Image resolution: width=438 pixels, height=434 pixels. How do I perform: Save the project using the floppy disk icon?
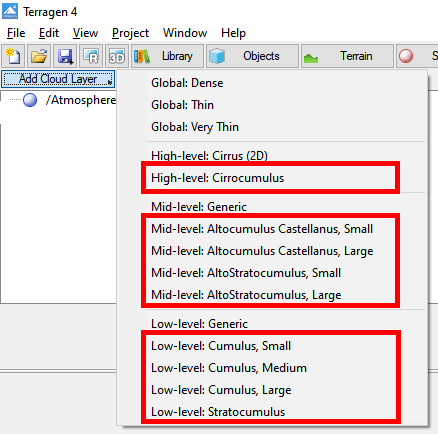point(65,56)
